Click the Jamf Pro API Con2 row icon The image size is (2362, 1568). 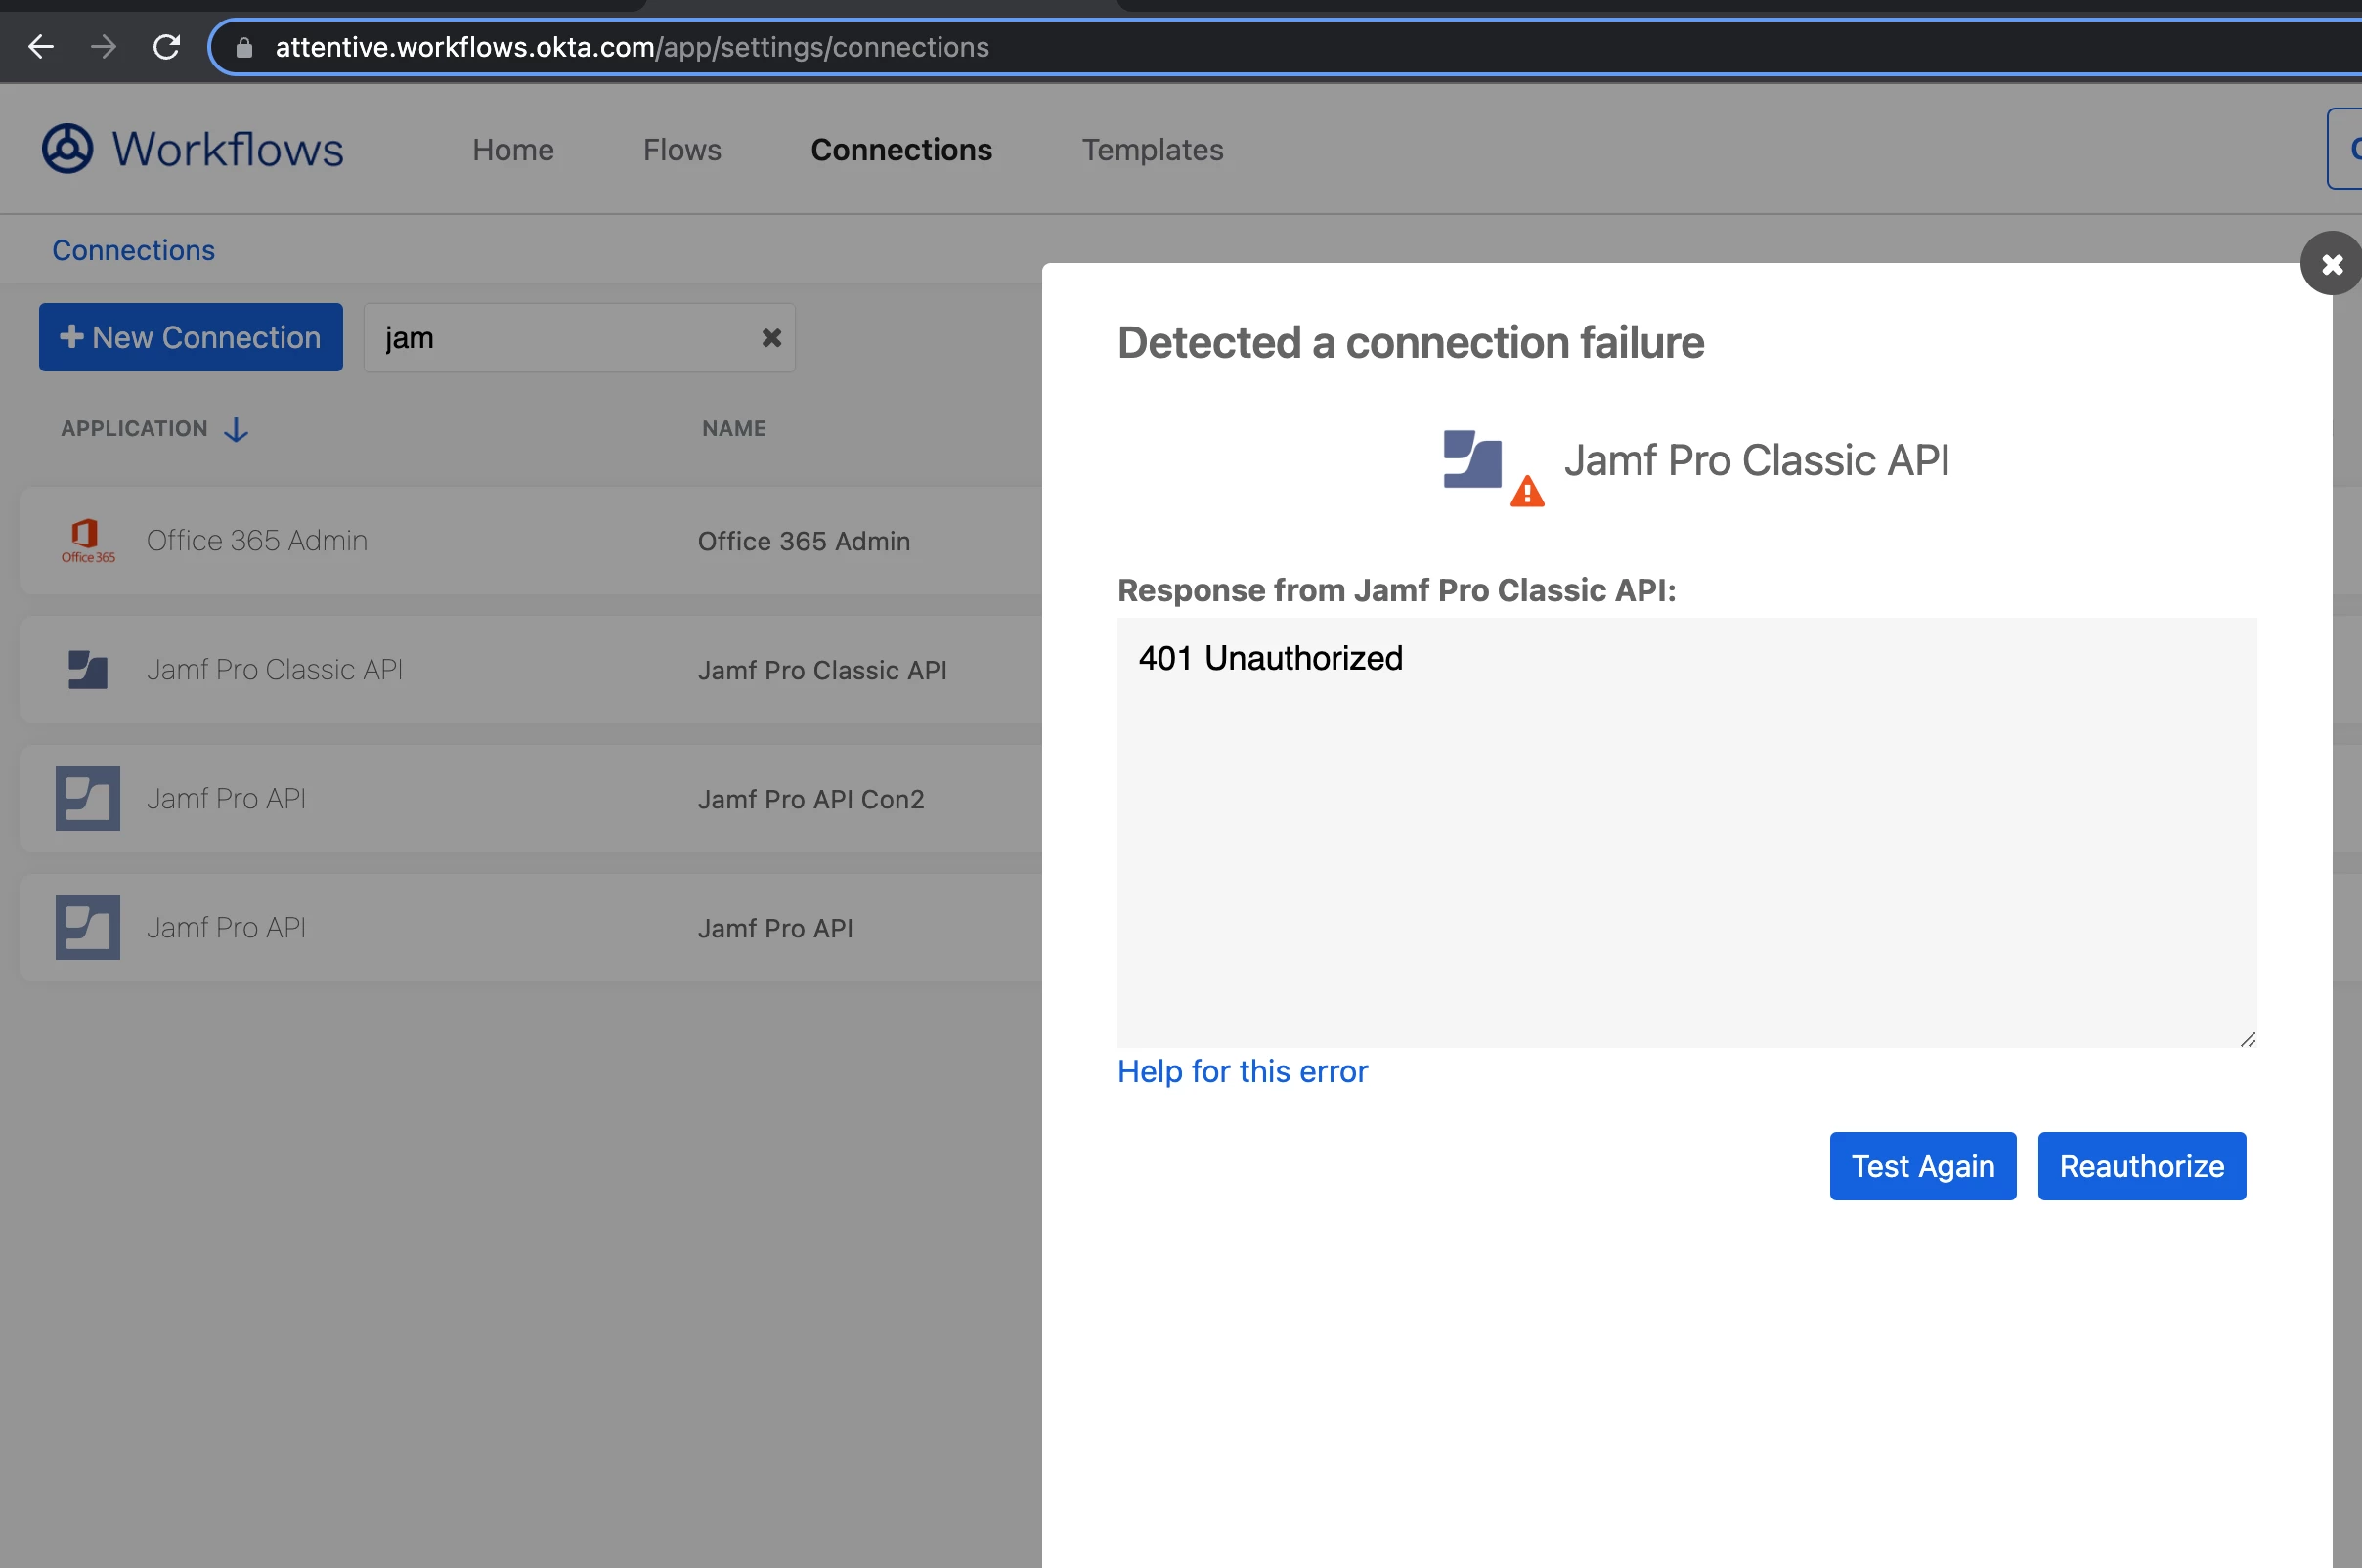[88, 799]
